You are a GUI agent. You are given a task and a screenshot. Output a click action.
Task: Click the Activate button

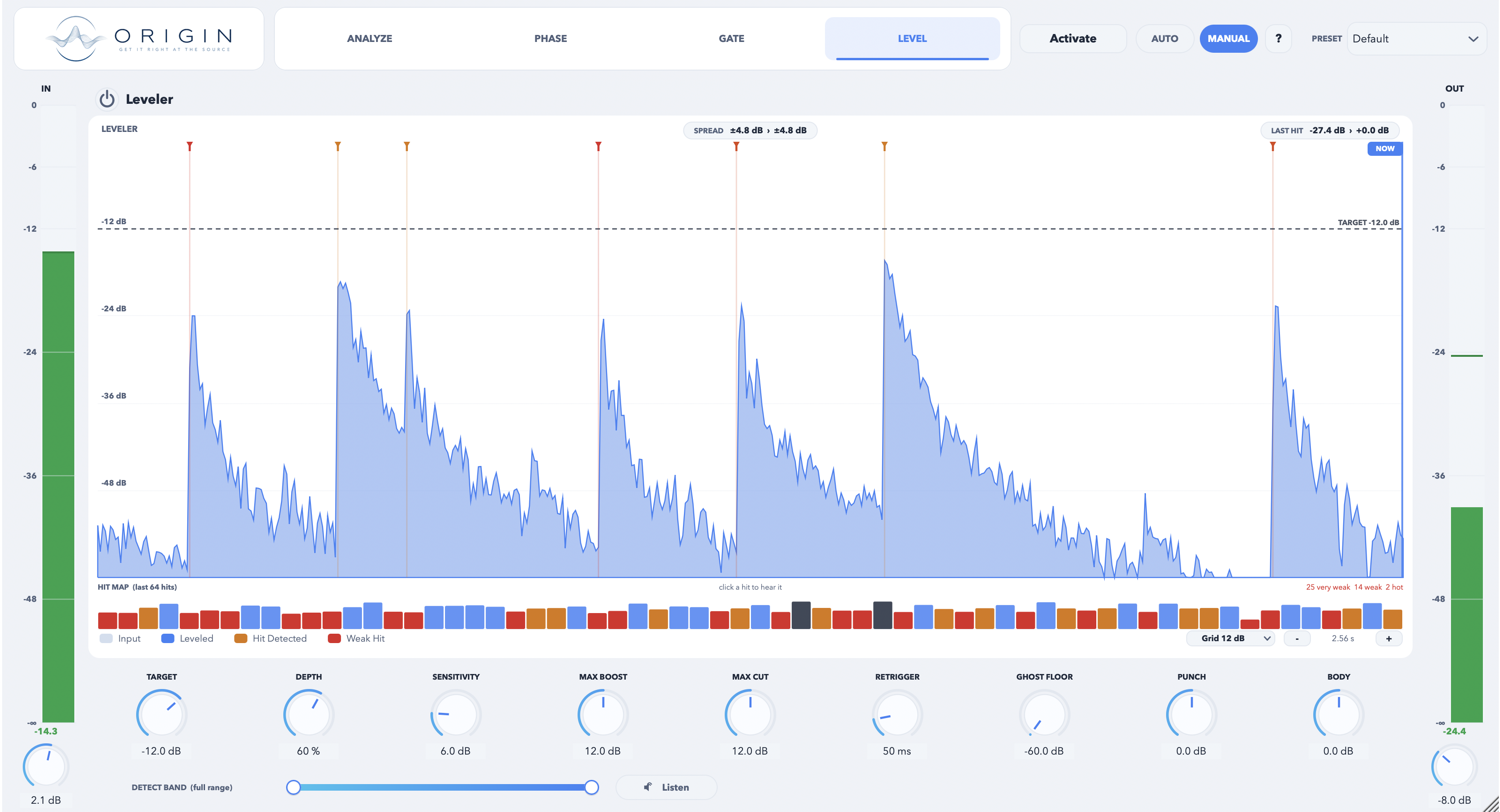point(1073,39)
